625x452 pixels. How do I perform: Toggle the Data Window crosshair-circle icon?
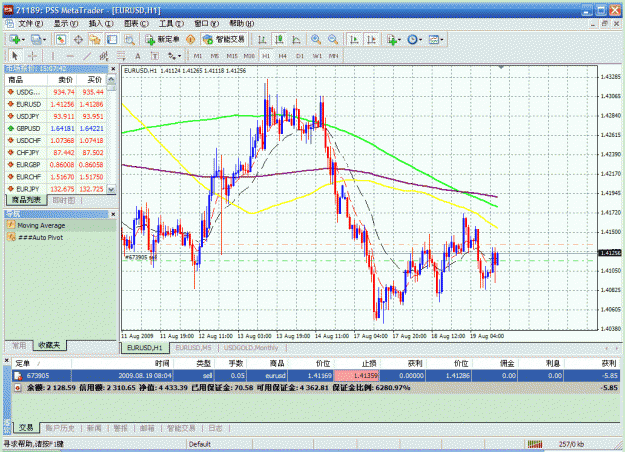[x=78, y=39]
